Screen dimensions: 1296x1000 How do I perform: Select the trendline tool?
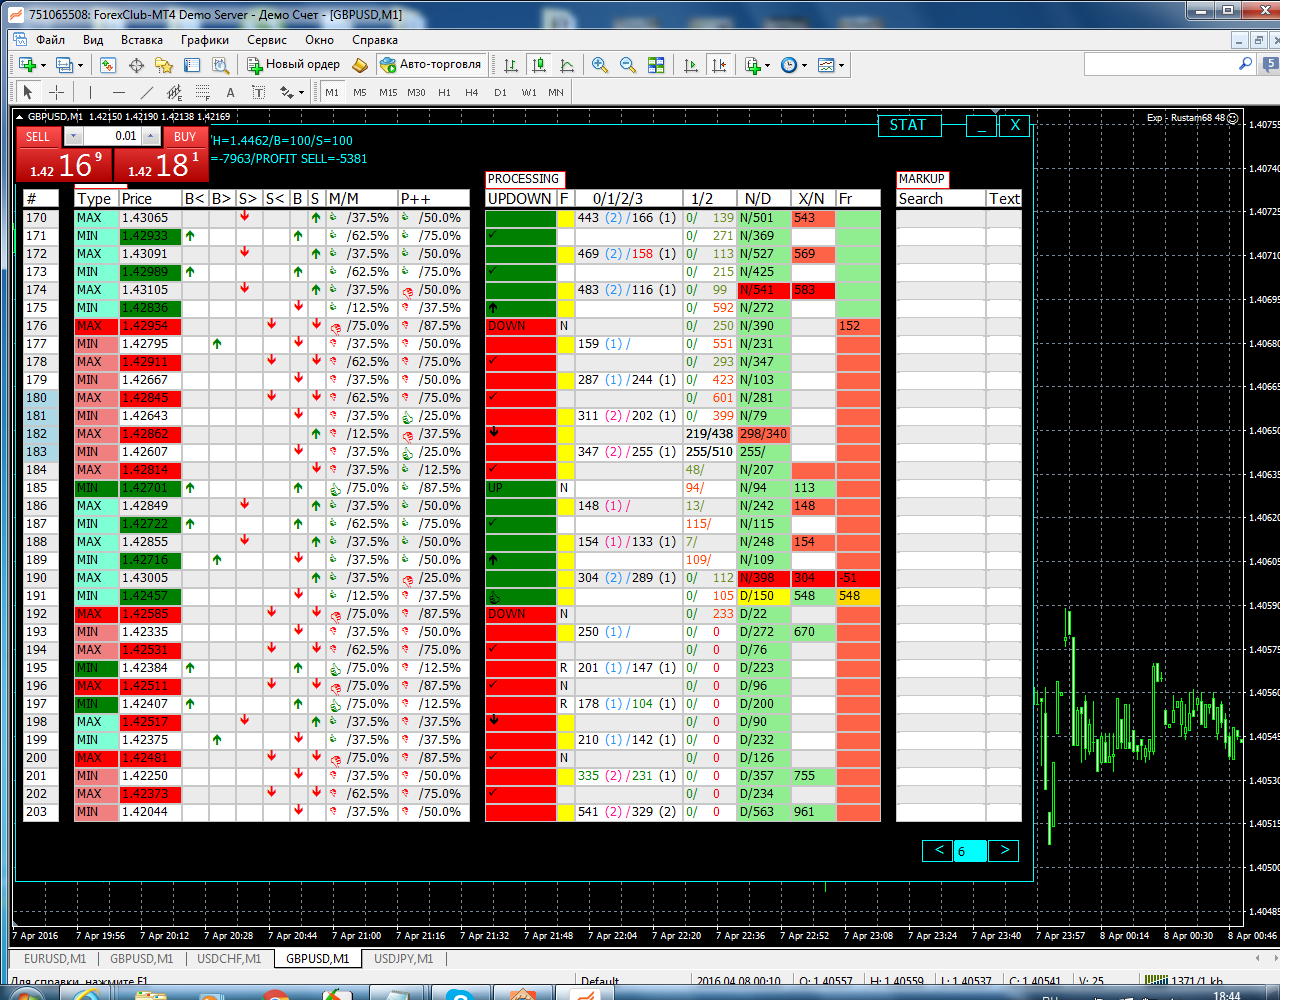[146, 92]
